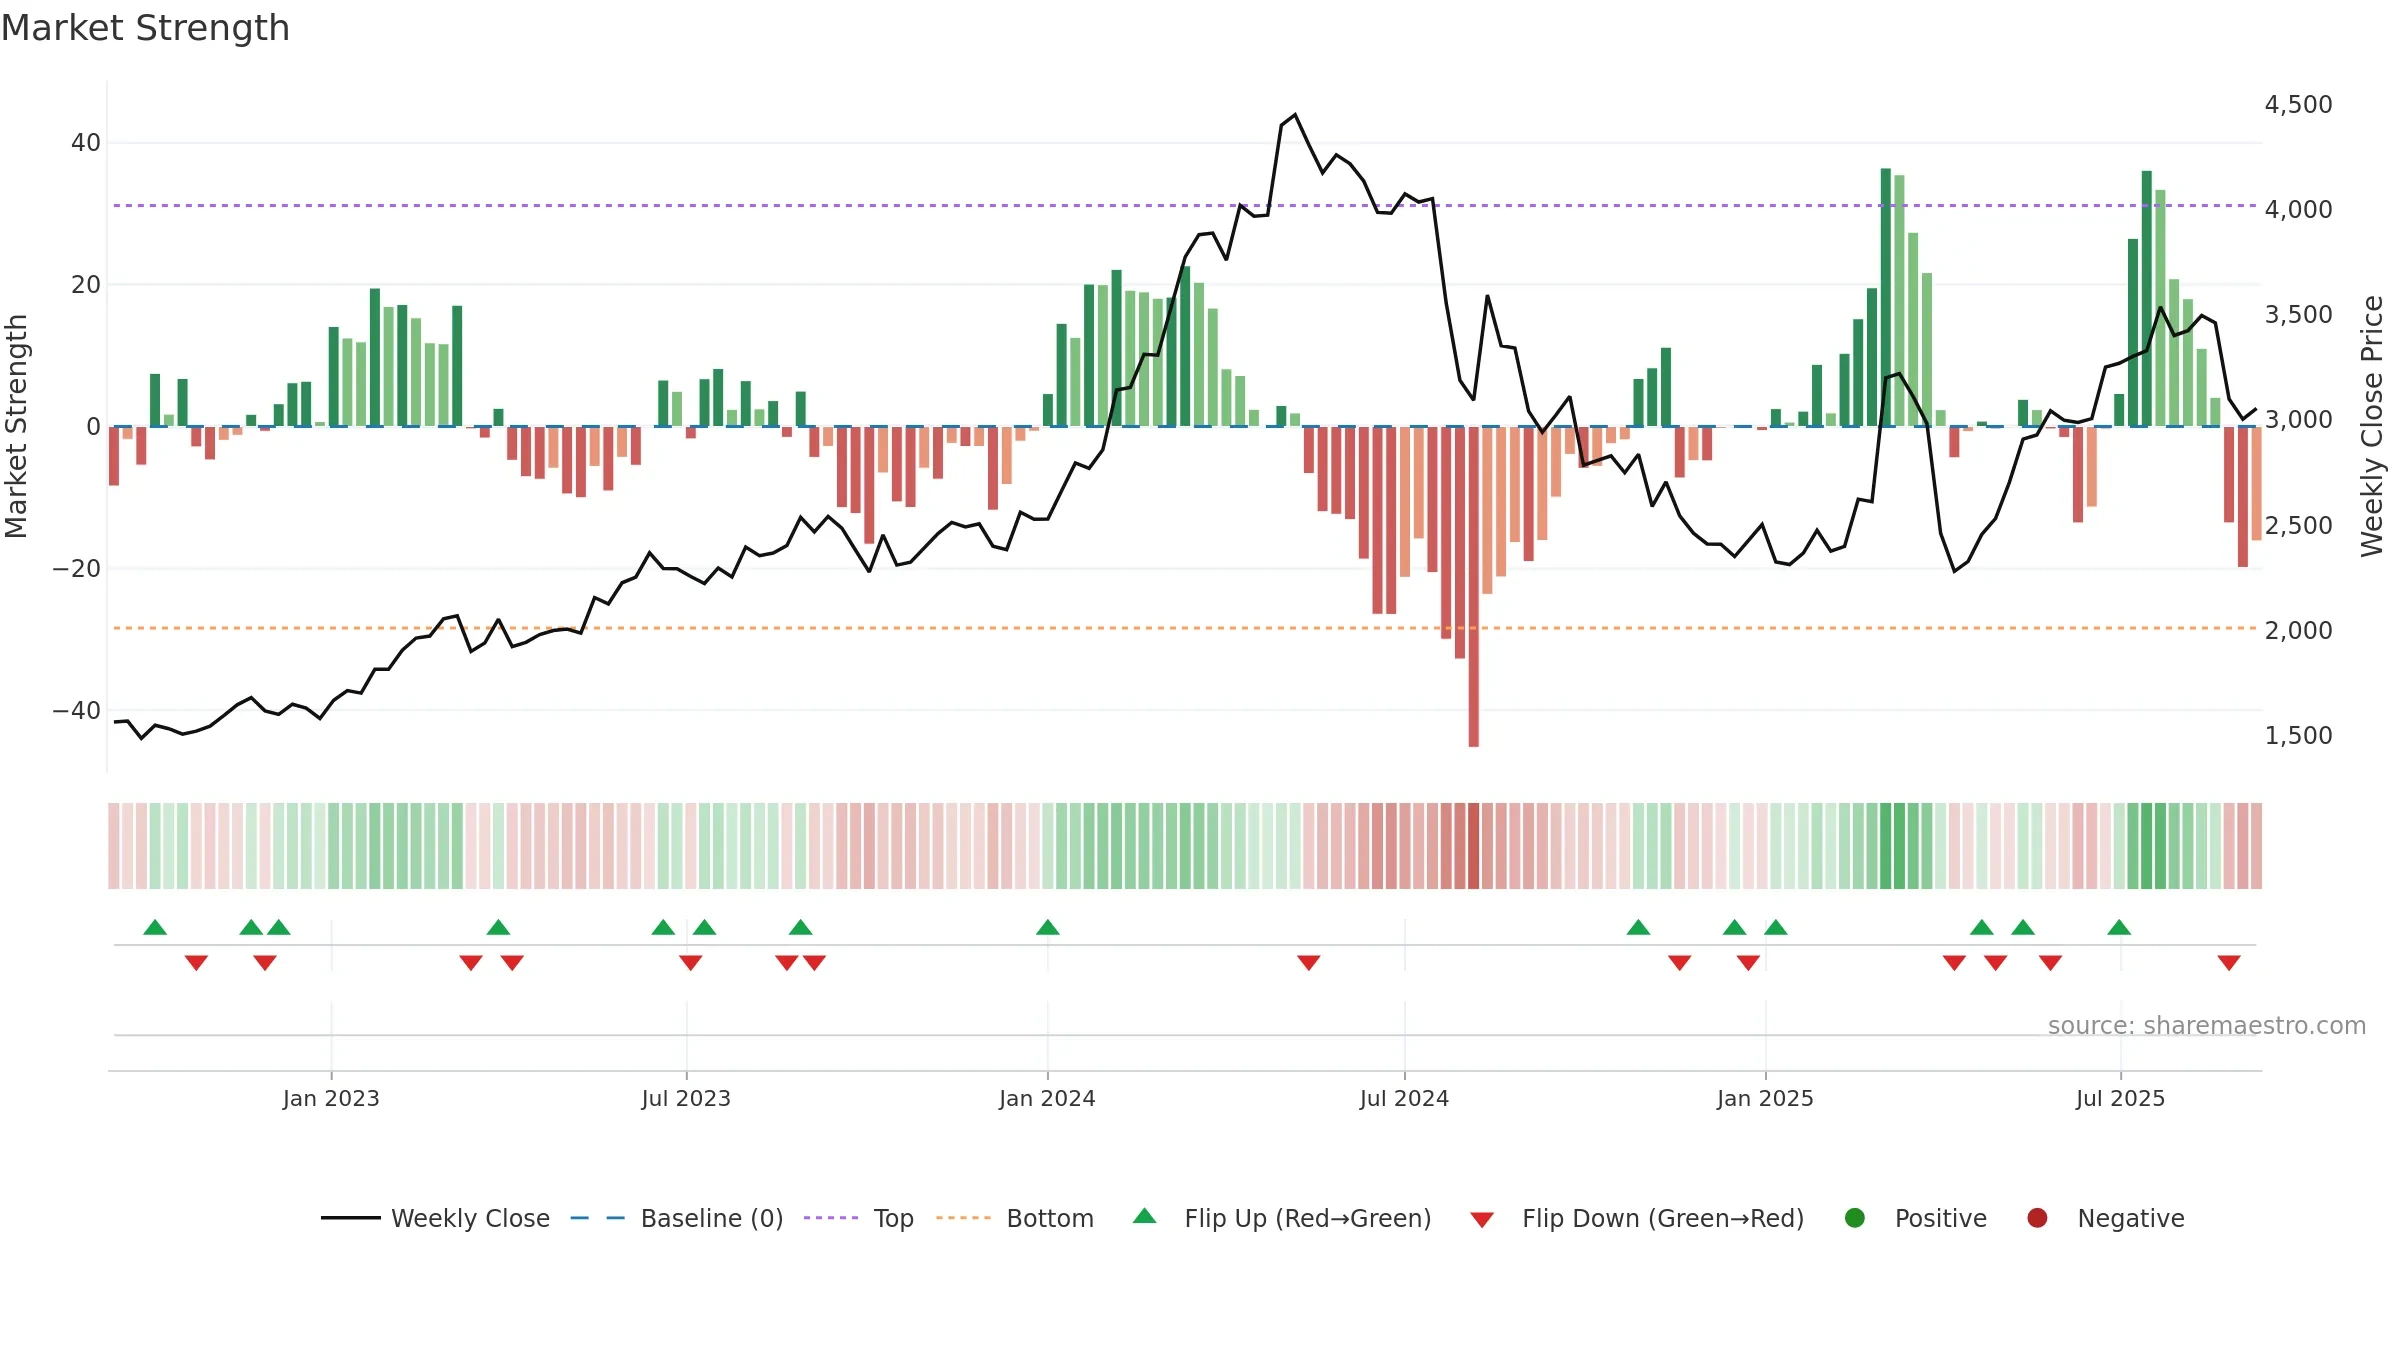Click the 1,500 price axis tick

[x=2298, y=736]
